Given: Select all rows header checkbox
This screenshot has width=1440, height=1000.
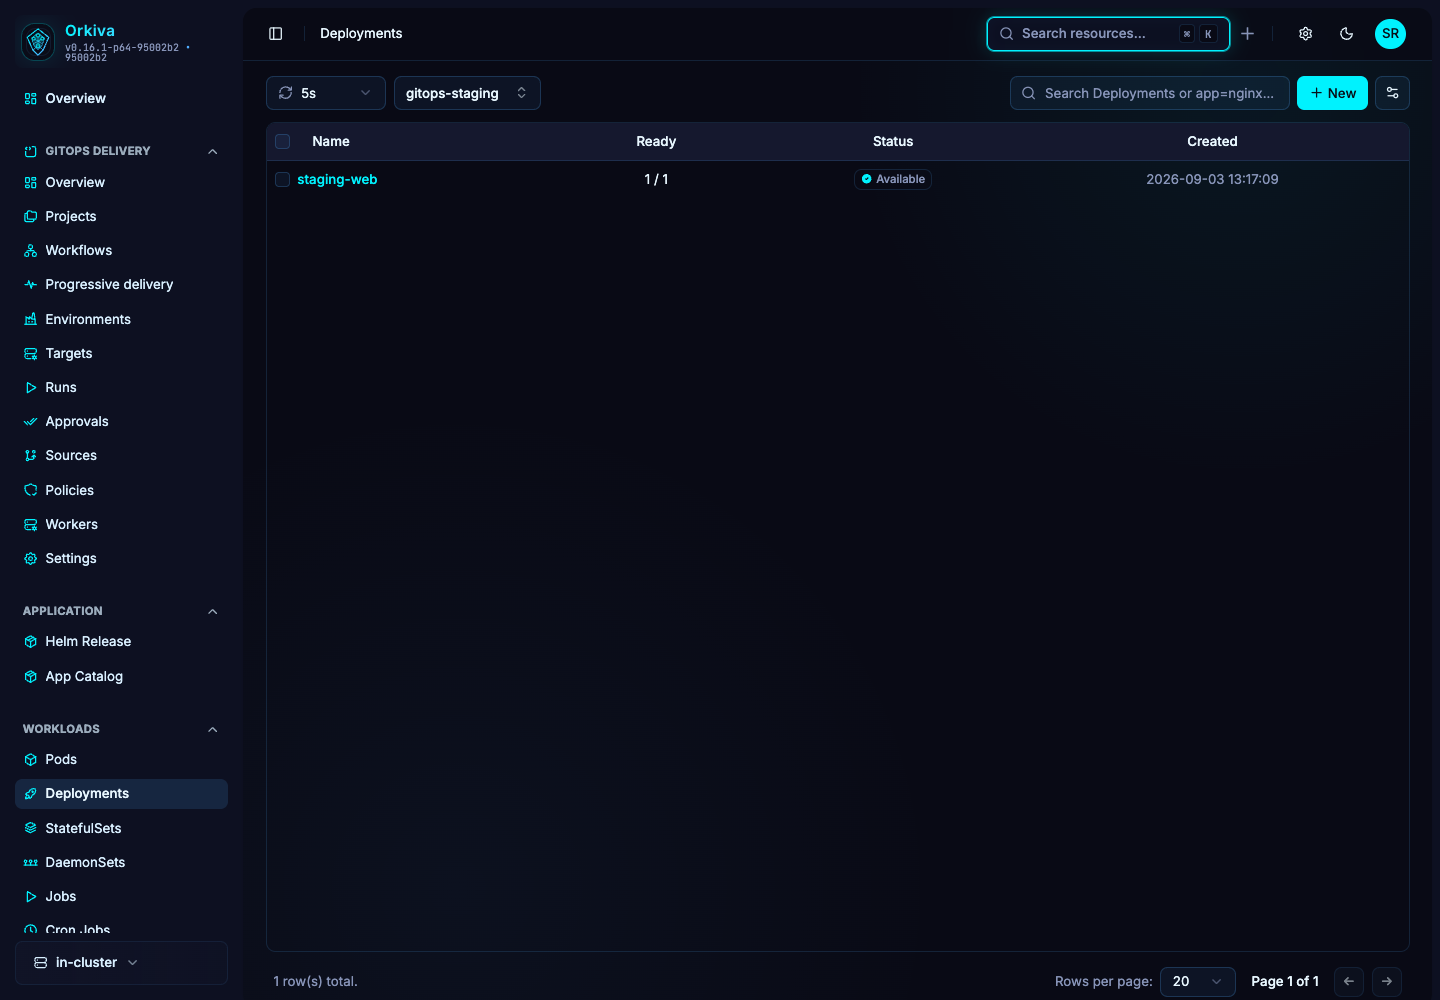Looking at the screenshot, I should coord(283,142).
